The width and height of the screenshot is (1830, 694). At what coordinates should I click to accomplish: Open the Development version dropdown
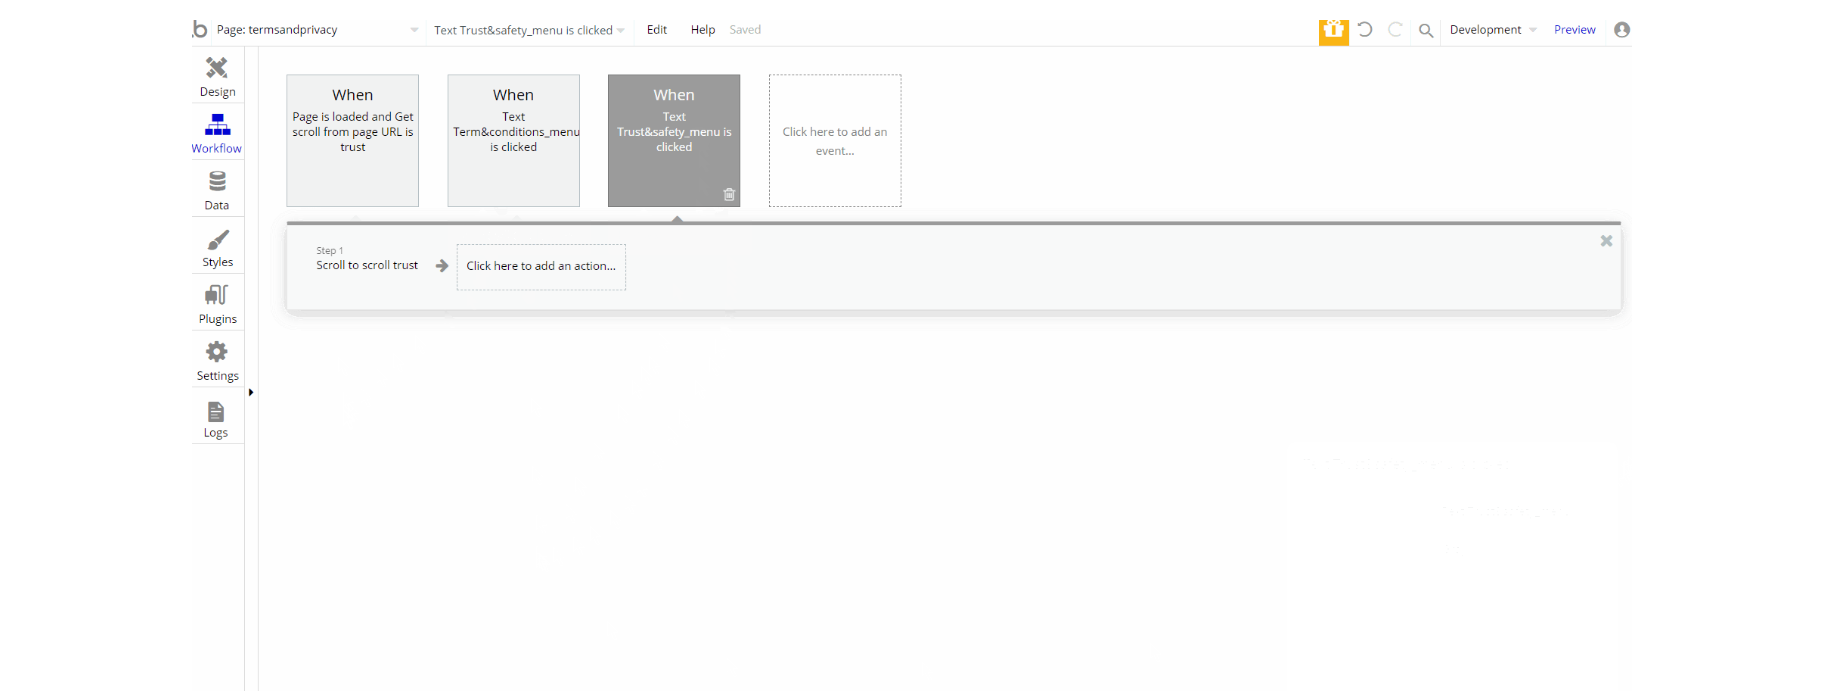click(1493, 30)
